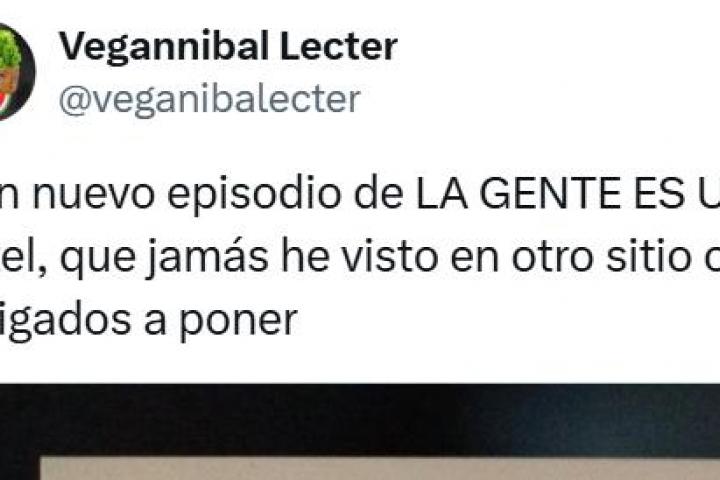Open the attached photo below the tweet
720x480 pixels.
360,432
